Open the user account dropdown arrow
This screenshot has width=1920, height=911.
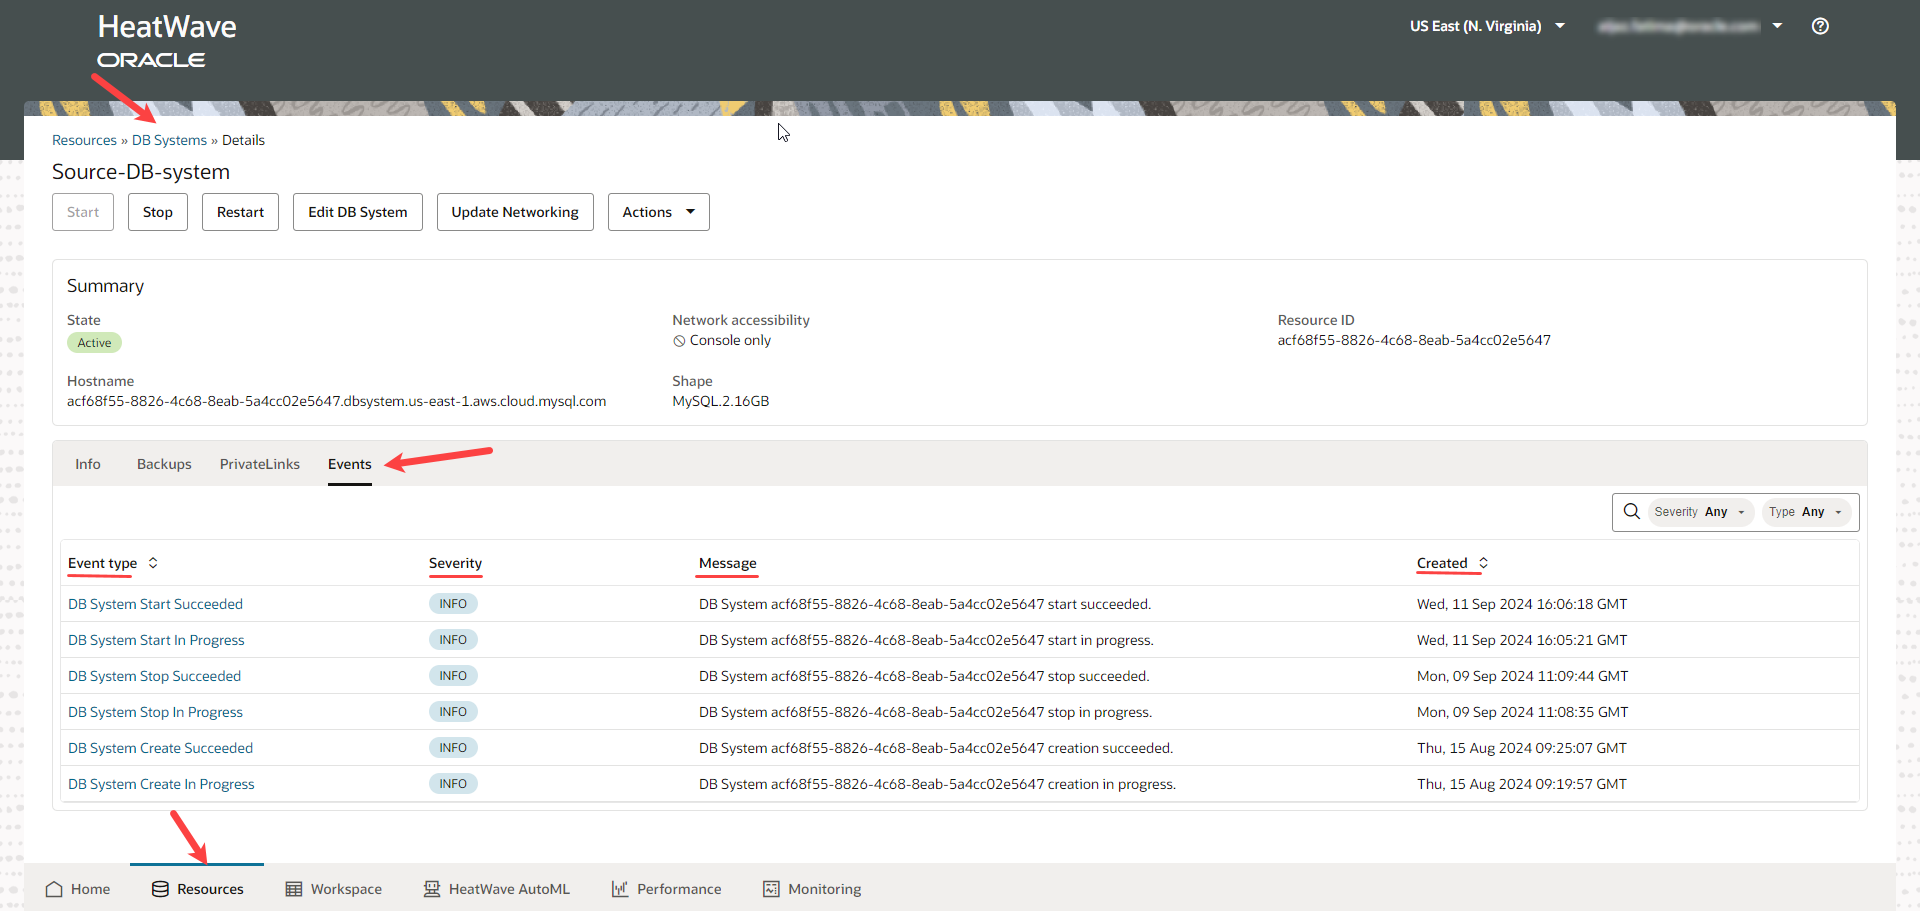click(1777, 26)
